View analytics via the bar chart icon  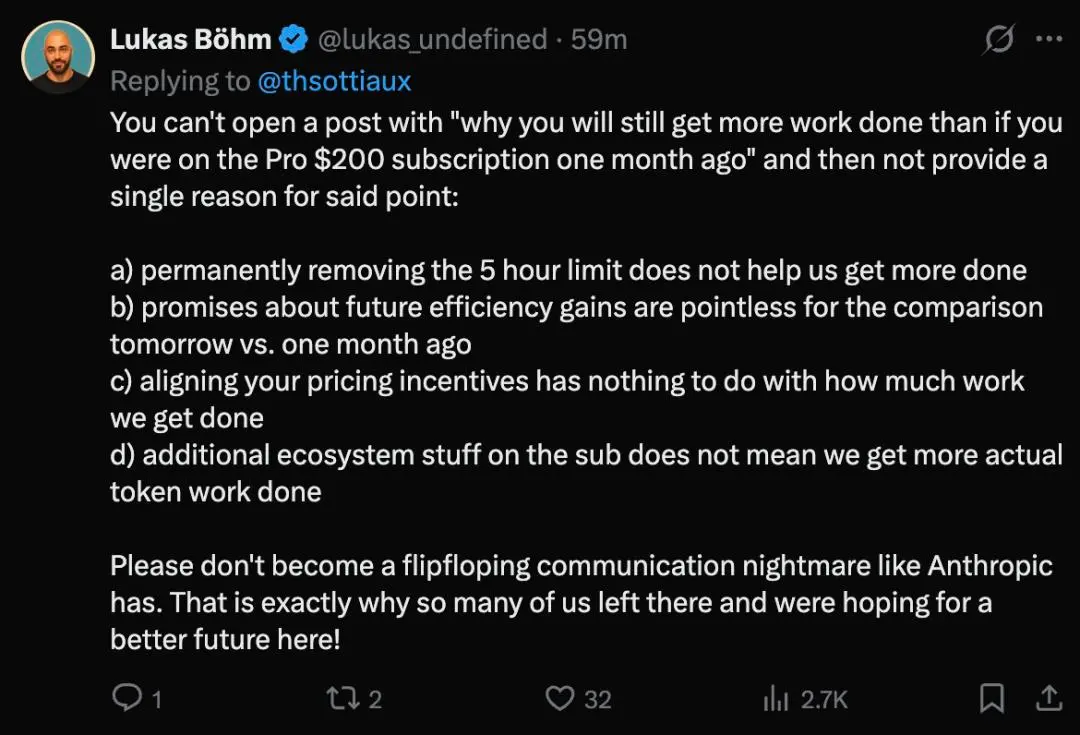coord(776,698)
